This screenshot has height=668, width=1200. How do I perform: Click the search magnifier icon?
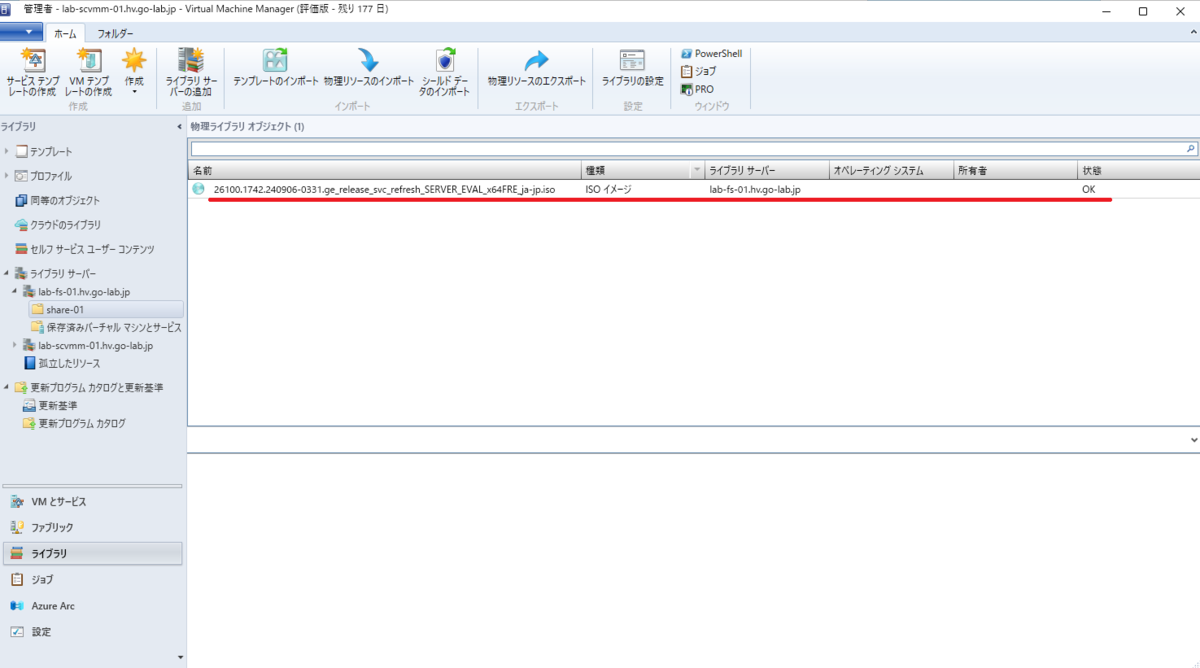pyautogui.click(x=1191, y=148)
